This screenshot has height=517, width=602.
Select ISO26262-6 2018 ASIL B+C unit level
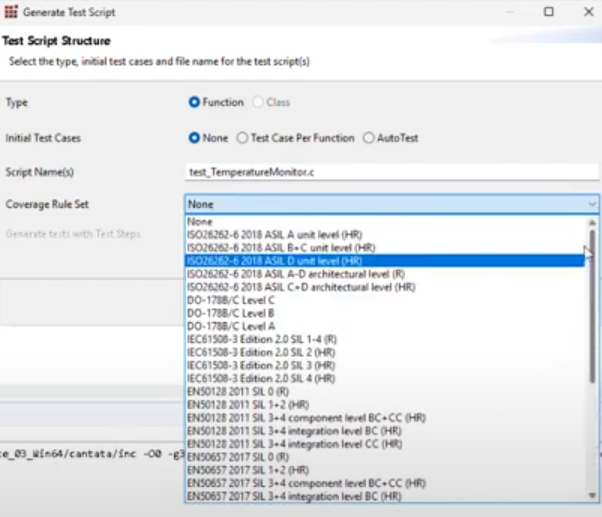pos(385,248)
